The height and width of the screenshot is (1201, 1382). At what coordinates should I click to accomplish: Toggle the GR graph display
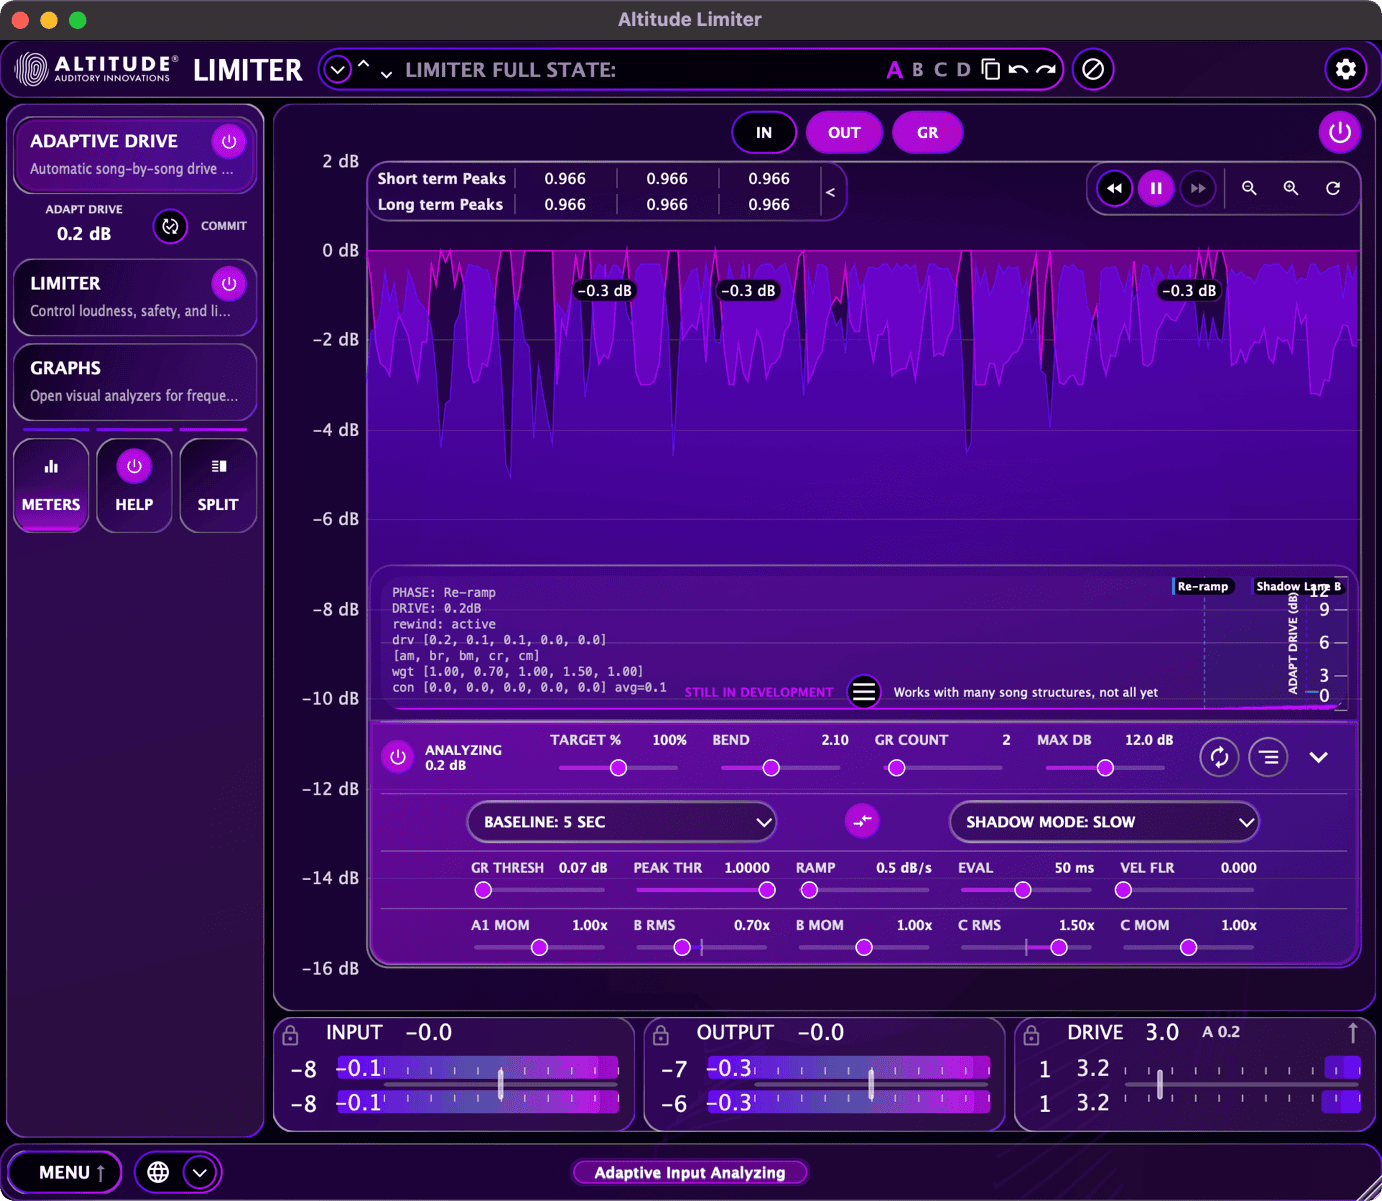coord(928,132)
